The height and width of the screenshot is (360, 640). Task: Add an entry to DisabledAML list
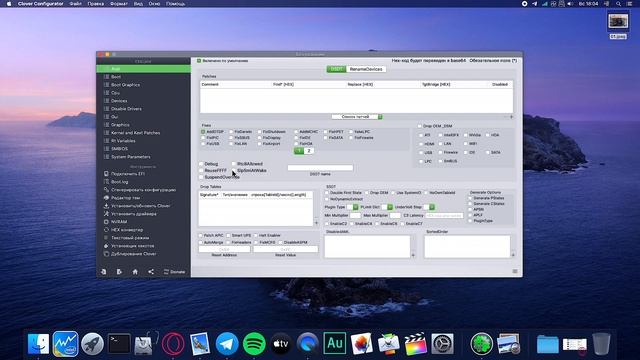click(x=413, y=255)
